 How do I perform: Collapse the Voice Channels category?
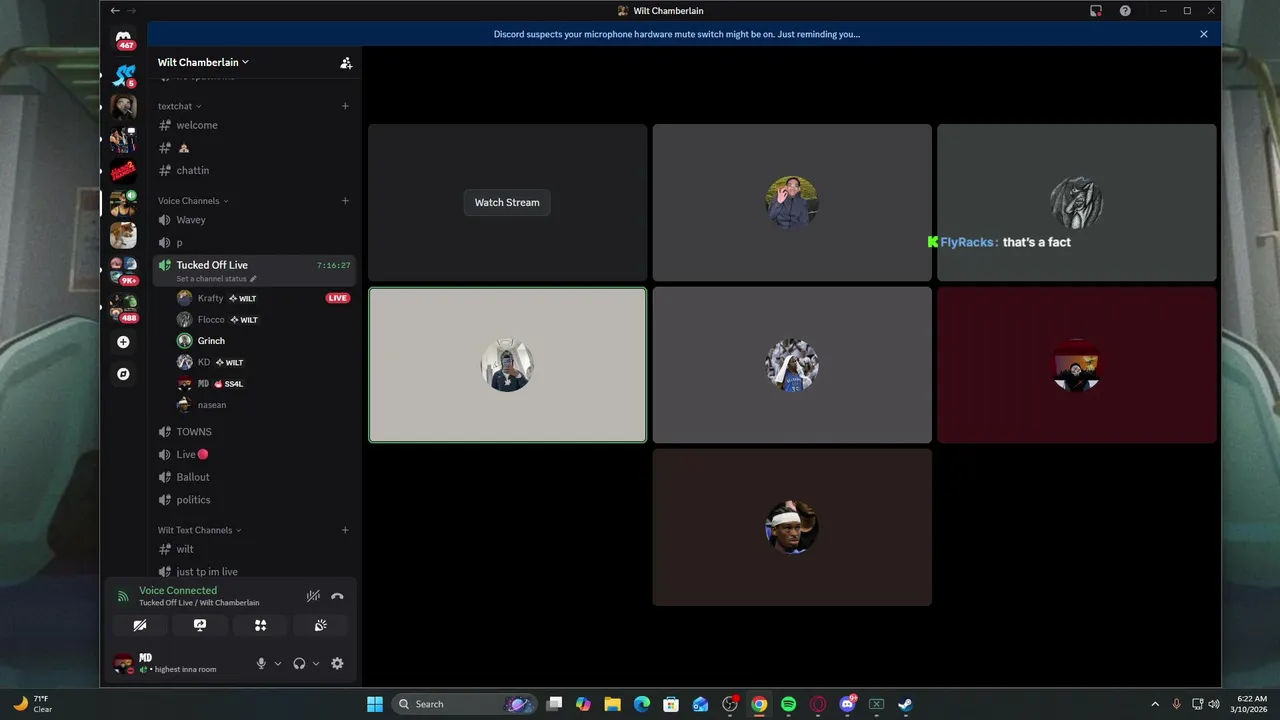coord(193,201)
